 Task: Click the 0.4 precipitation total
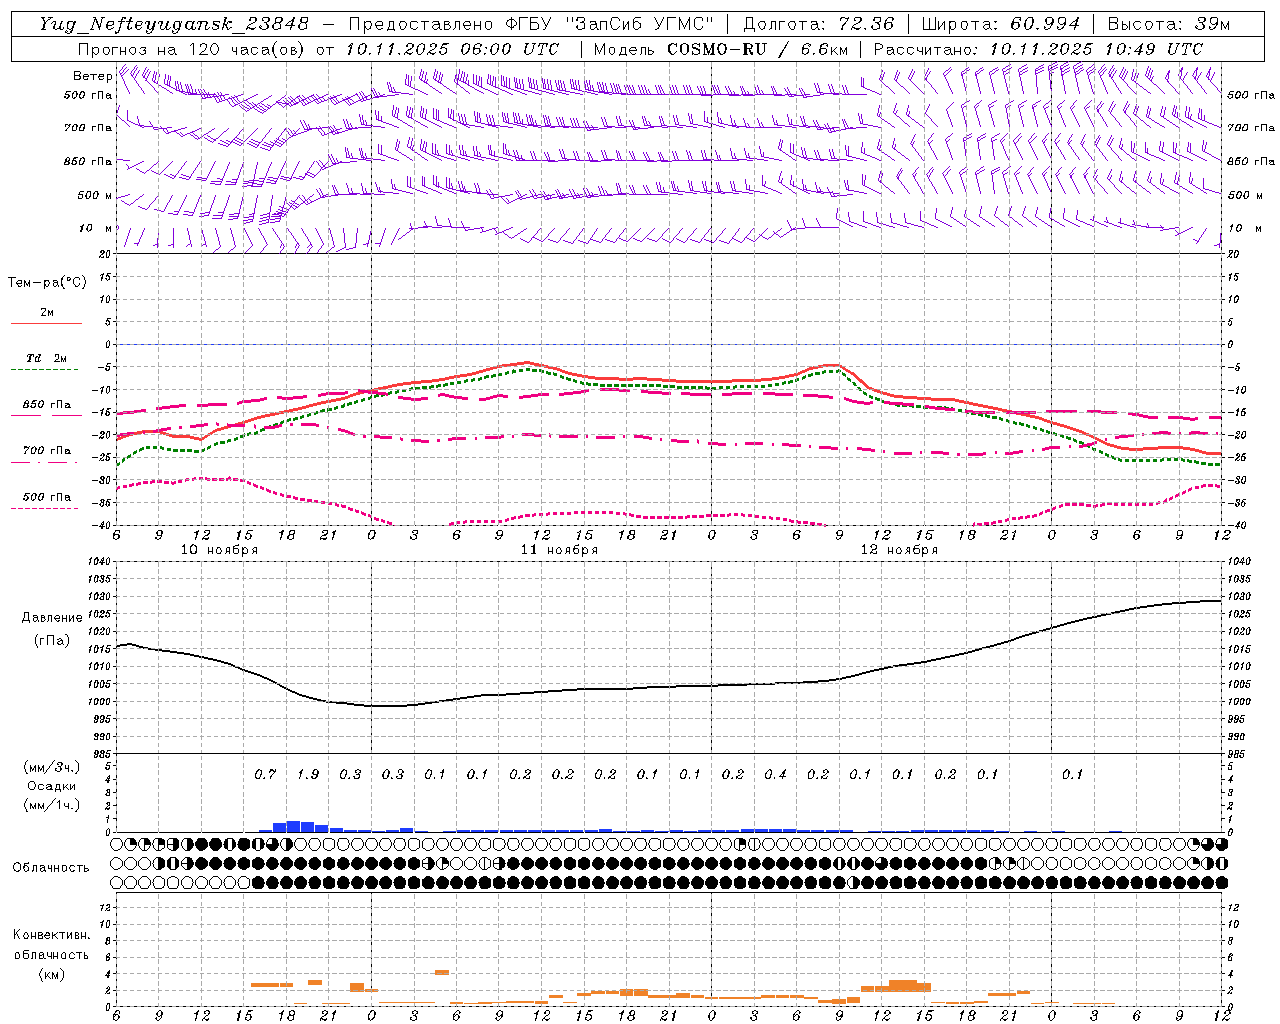point(775,775)
